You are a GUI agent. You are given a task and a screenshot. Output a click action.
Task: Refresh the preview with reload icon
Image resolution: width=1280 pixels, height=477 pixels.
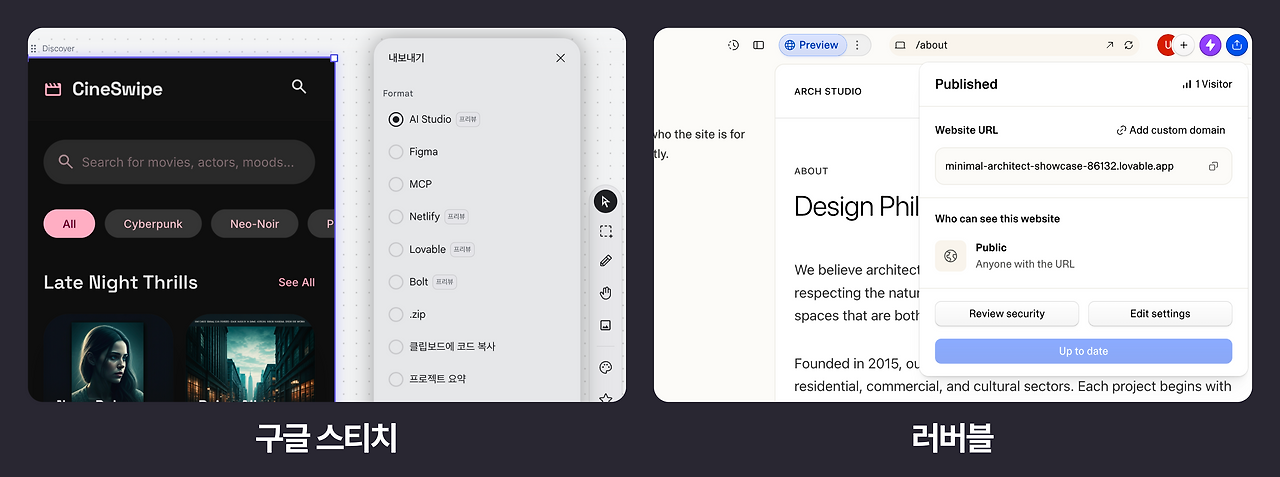point(1129,45)
